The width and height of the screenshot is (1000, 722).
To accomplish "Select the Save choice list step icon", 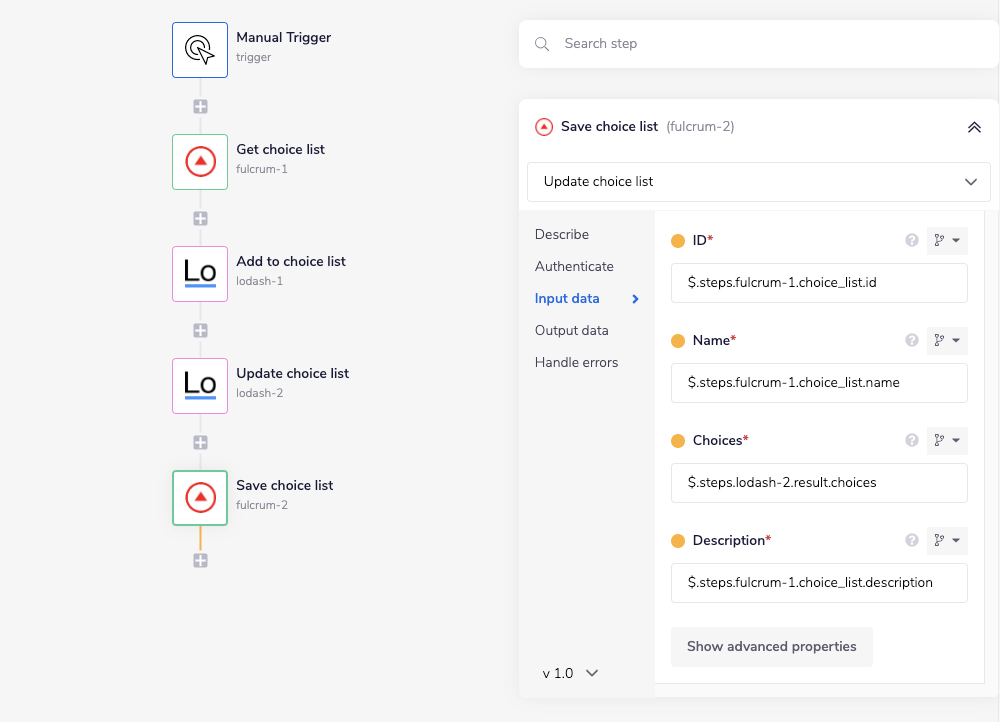I will [200, 497].
